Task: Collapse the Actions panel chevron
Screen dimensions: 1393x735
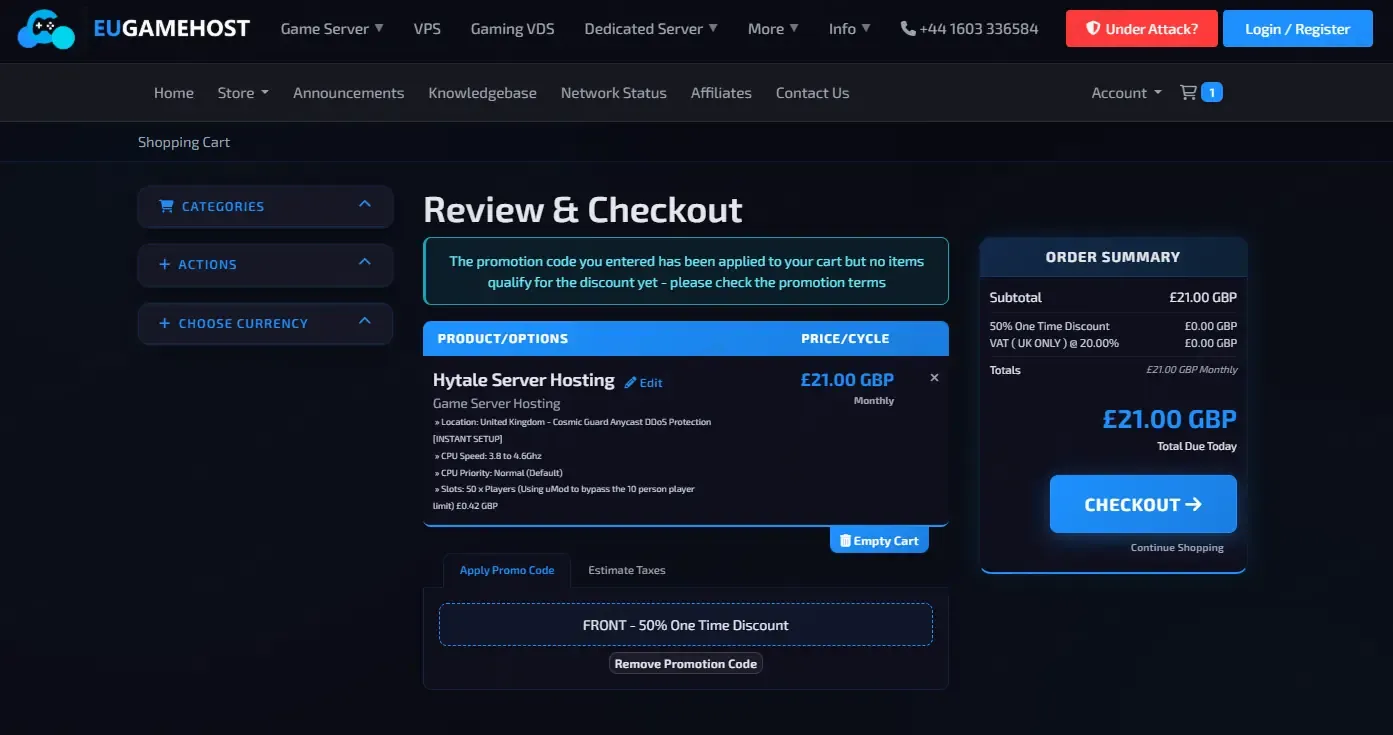Action: tap(365, 263)
